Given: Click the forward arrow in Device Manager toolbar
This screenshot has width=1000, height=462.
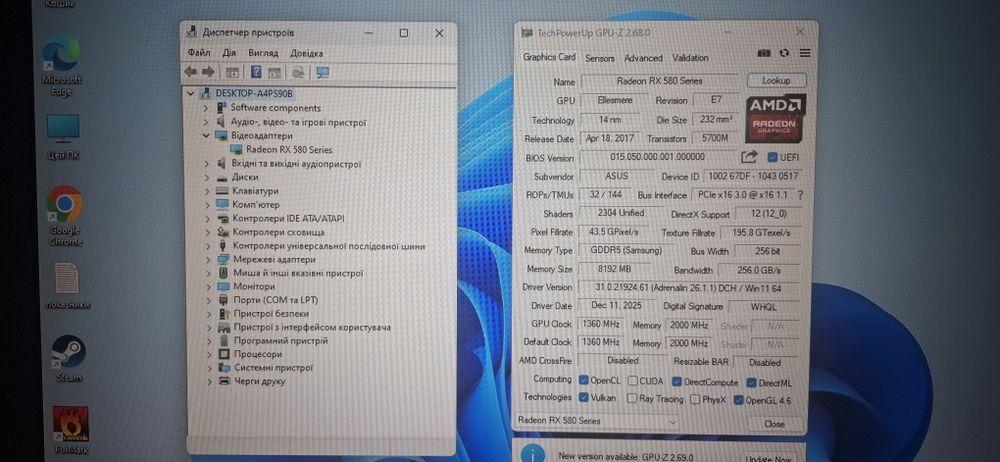Looking at the screenshot, I should pos(208,72).
